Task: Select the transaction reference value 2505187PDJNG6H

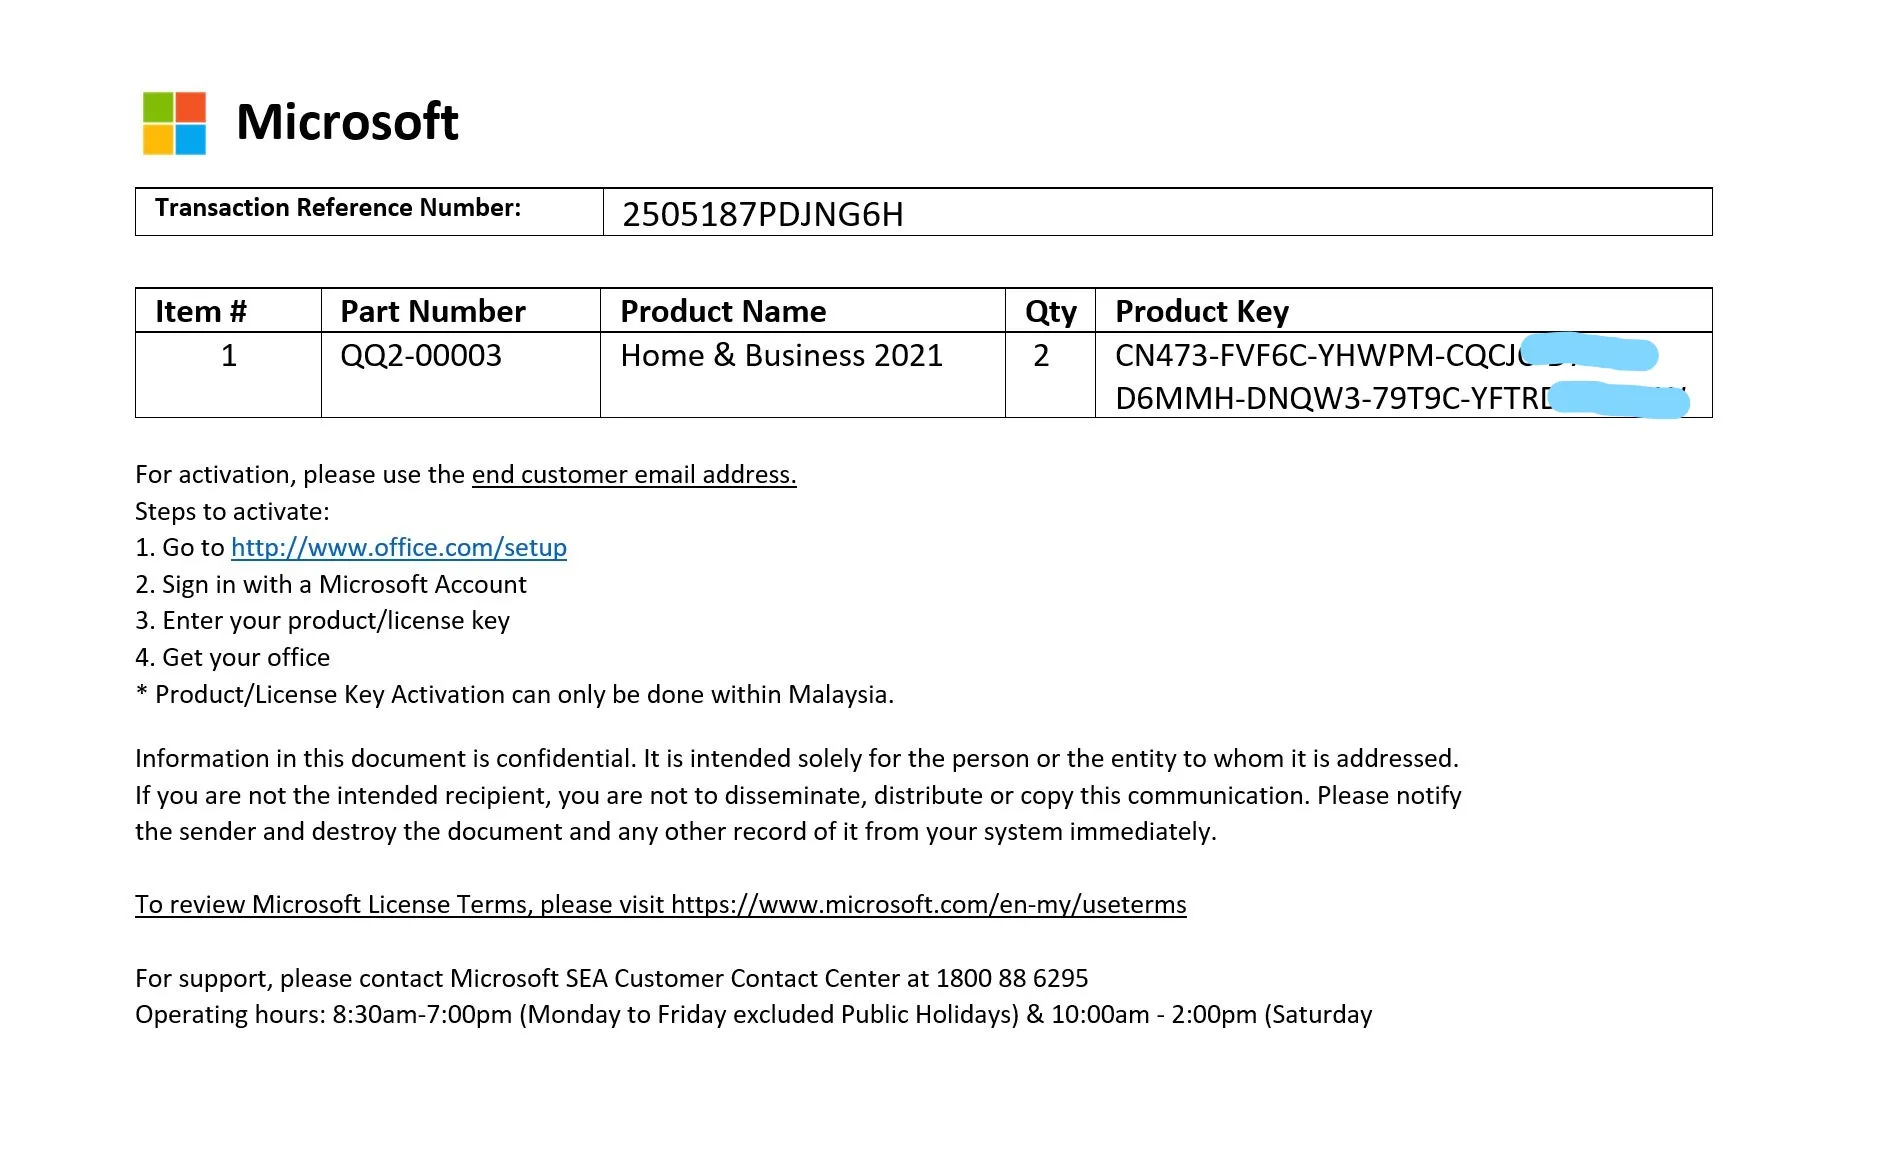Action: pyautogui.click(x=762, y=214)
